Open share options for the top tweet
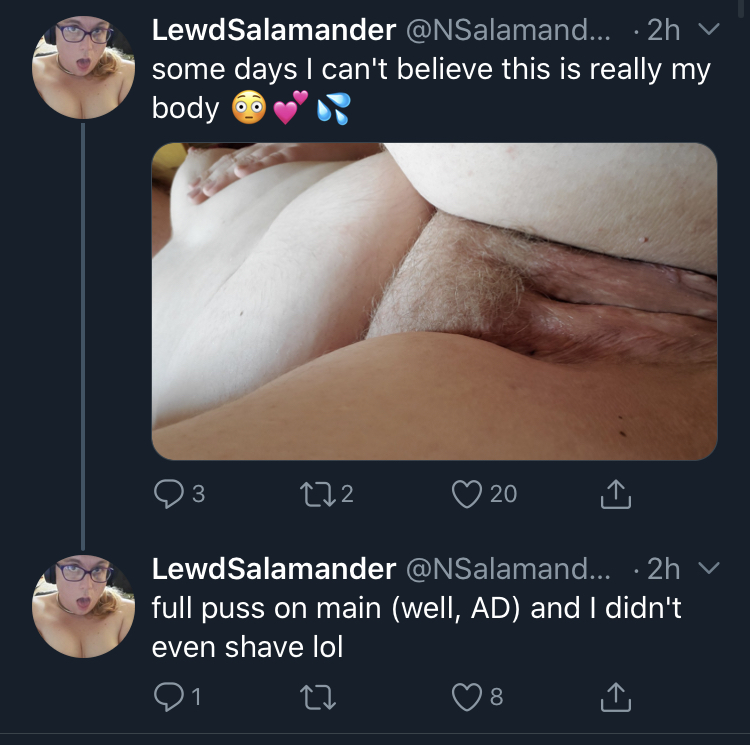Image resolution: width=750 pixels, height=745 pixels. tap(616, 494)
